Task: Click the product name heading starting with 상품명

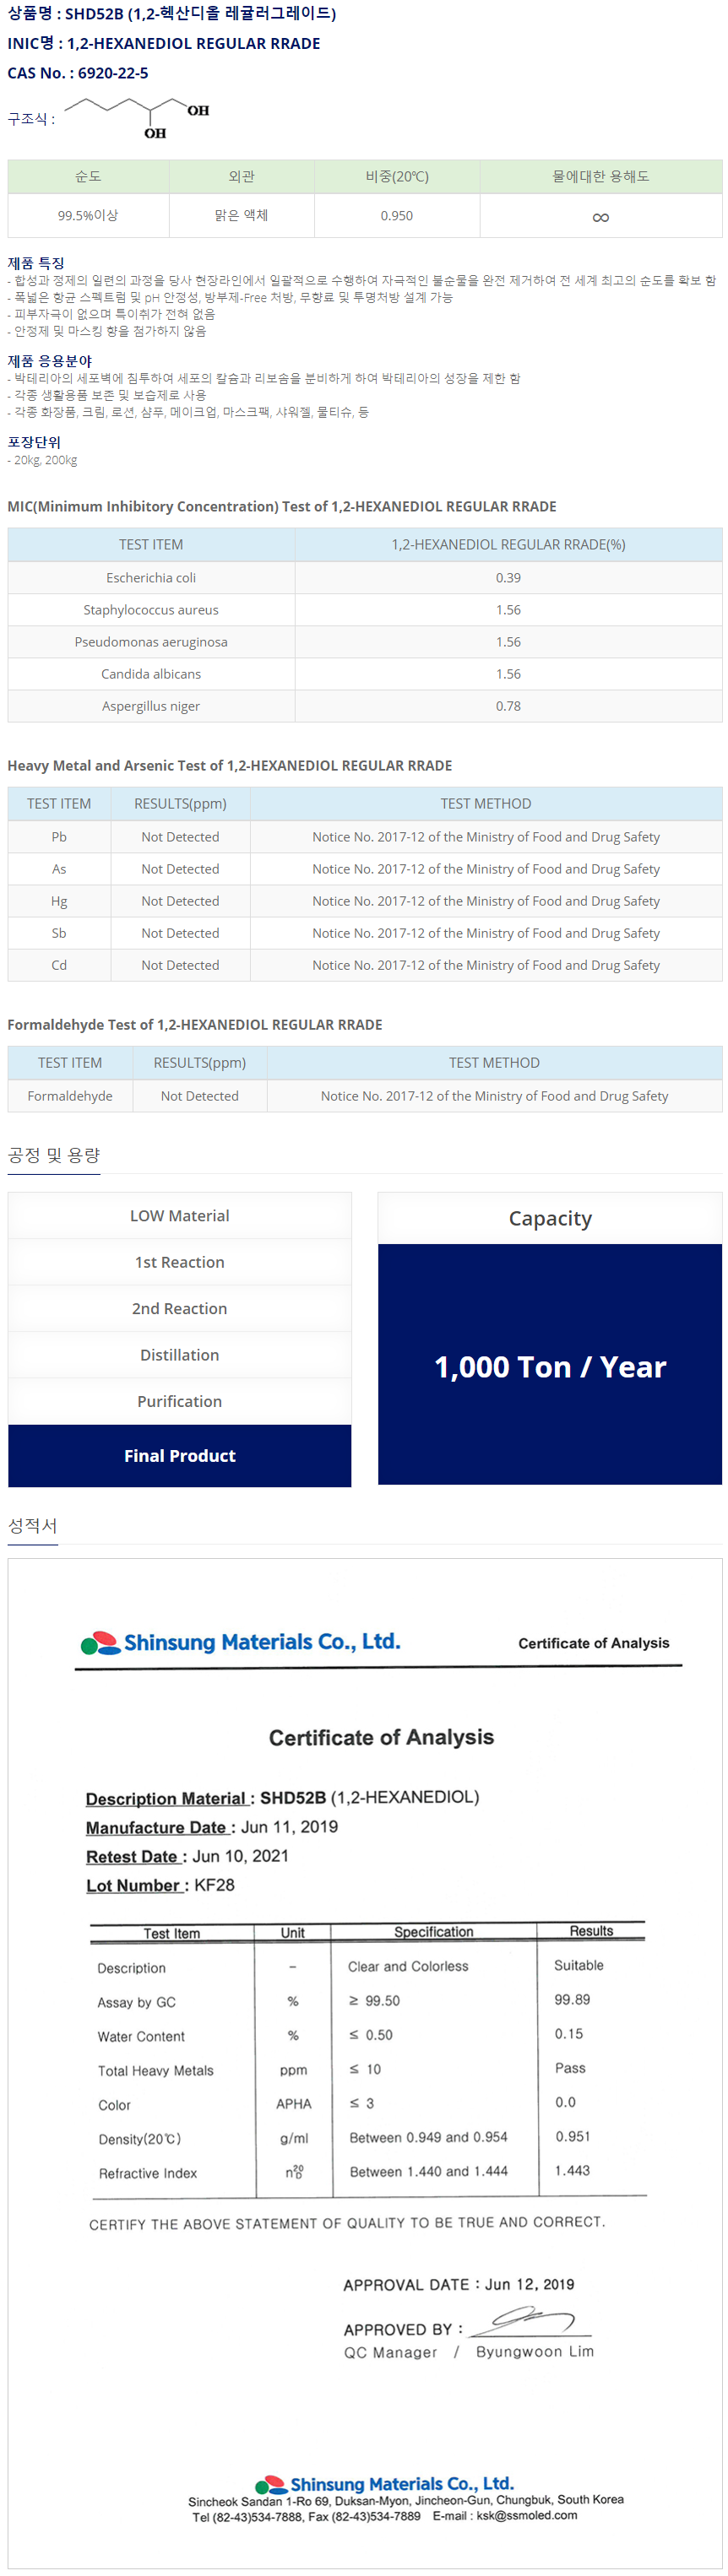Action: tap(172, 14)
